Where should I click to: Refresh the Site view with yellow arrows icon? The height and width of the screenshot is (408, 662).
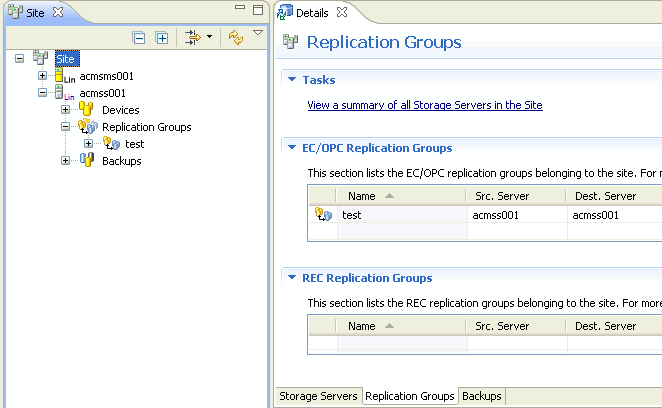click(236, 37)
